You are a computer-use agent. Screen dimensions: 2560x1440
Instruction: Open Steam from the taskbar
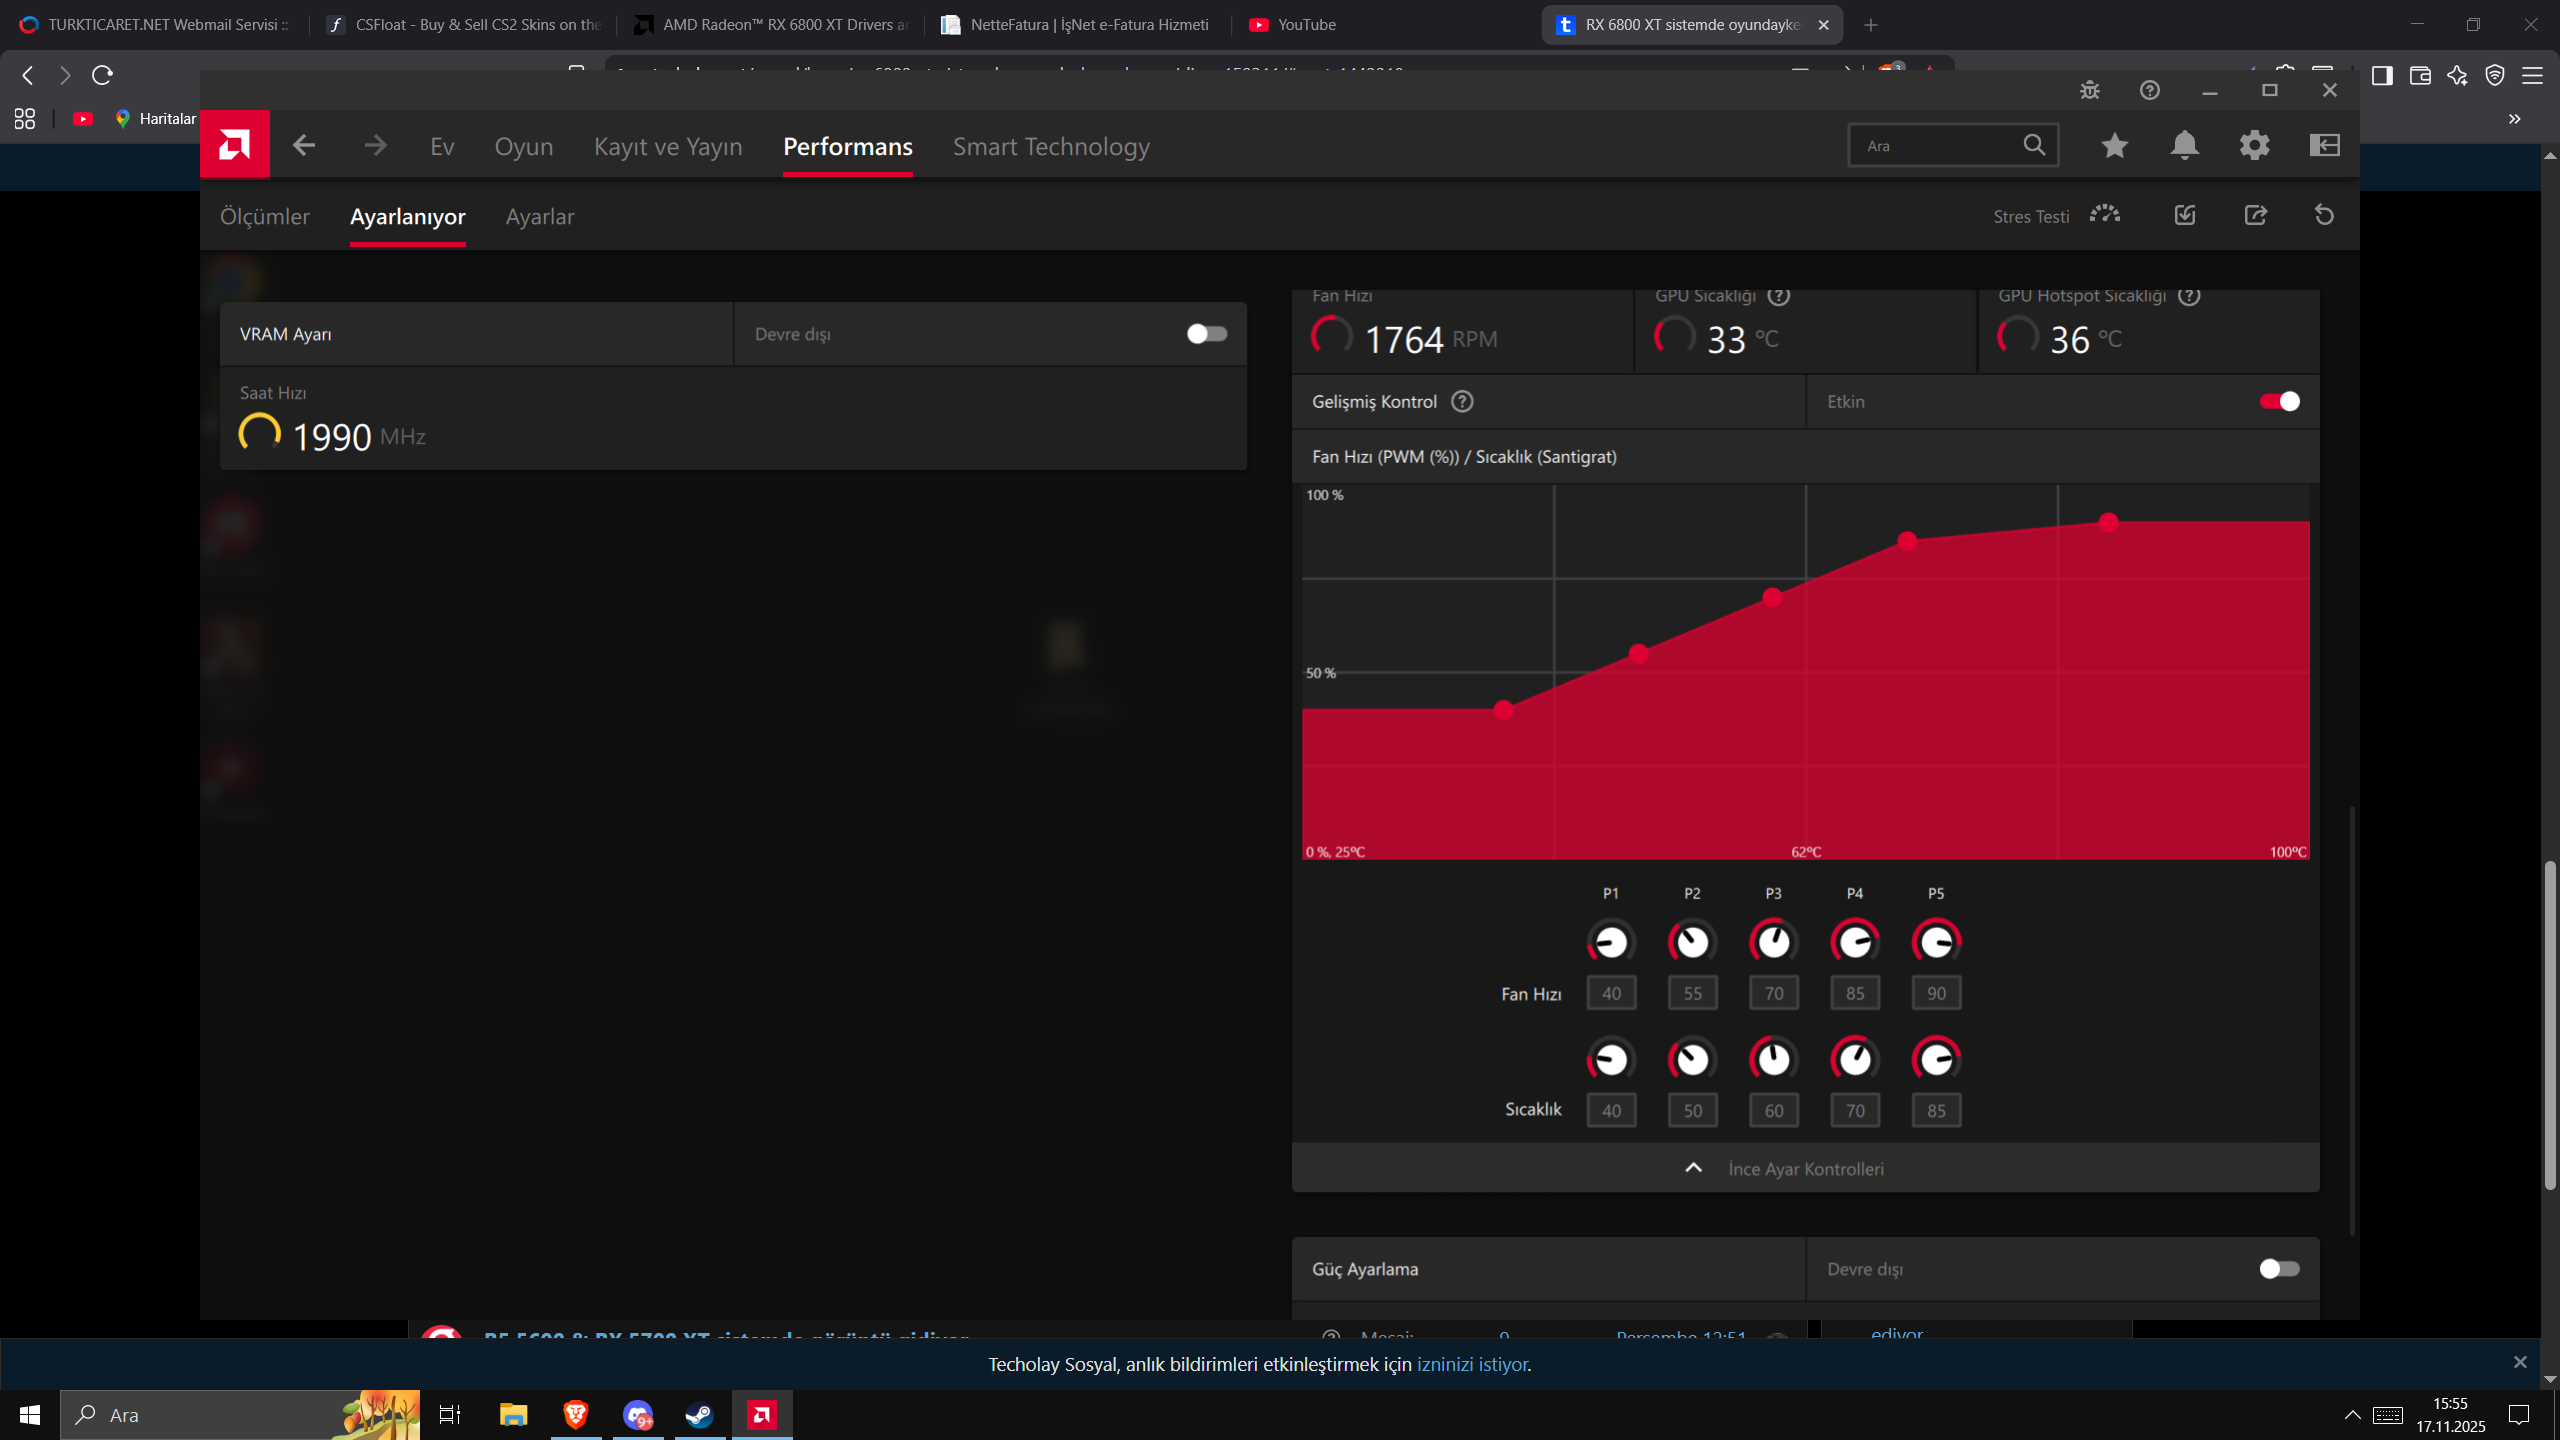pos(699,1415)
